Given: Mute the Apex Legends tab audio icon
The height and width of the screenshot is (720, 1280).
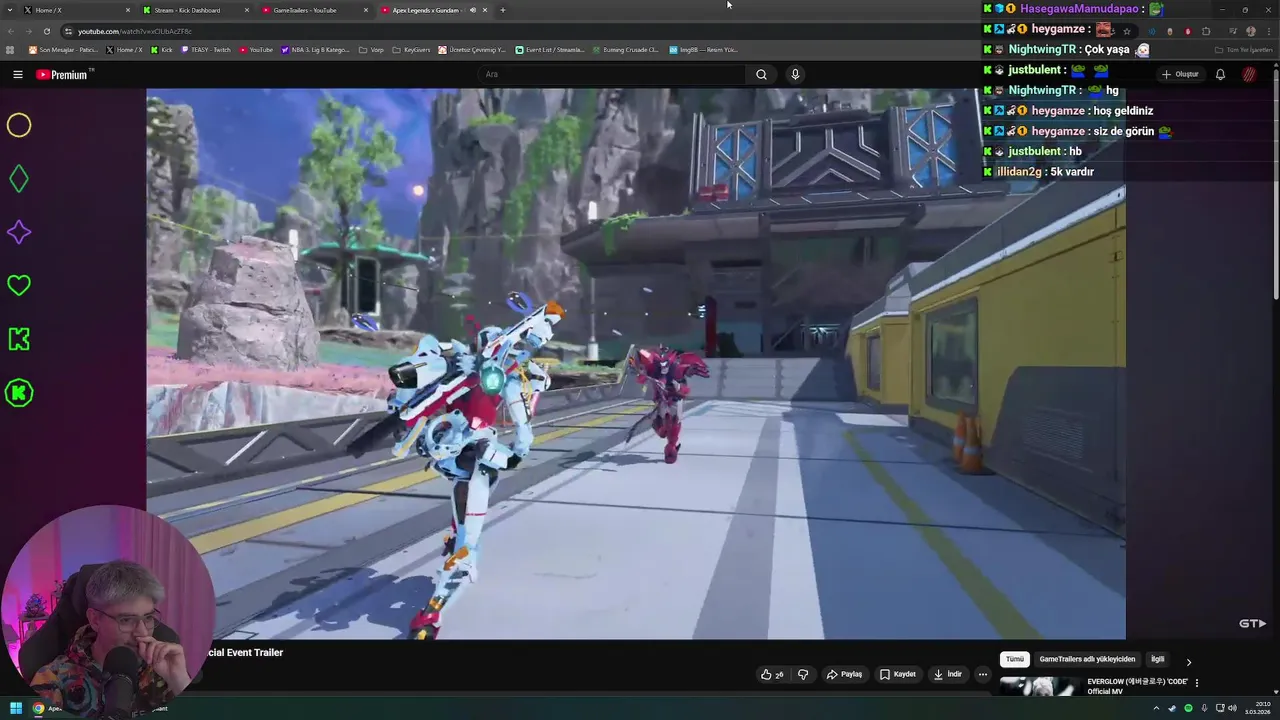Looking at the screenshot, I should pyautogui.click(x=473, y=10).
